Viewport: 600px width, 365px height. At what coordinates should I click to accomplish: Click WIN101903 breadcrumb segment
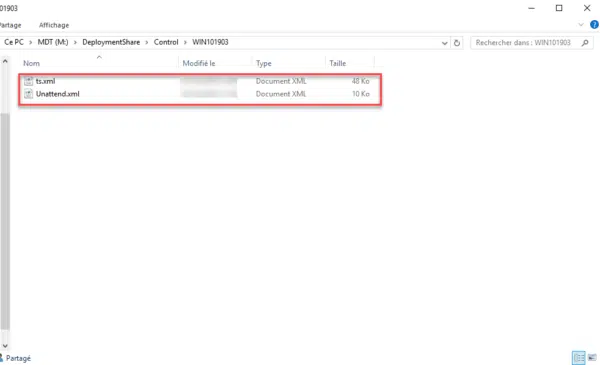click(210, 42)
